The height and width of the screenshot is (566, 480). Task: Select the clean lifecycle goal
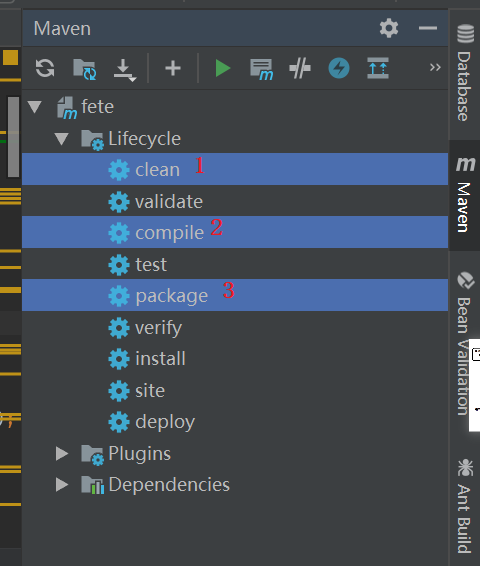click(235, 169)
